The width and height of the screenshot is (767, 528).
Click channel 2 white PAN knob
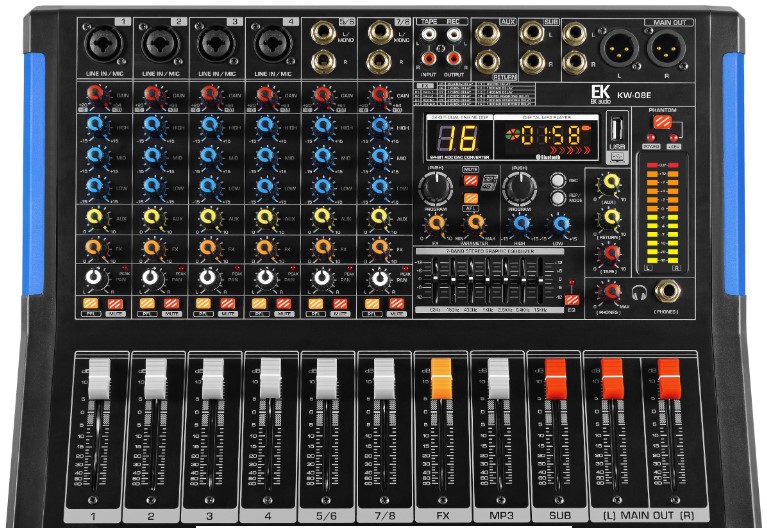(x=151, y=278)
